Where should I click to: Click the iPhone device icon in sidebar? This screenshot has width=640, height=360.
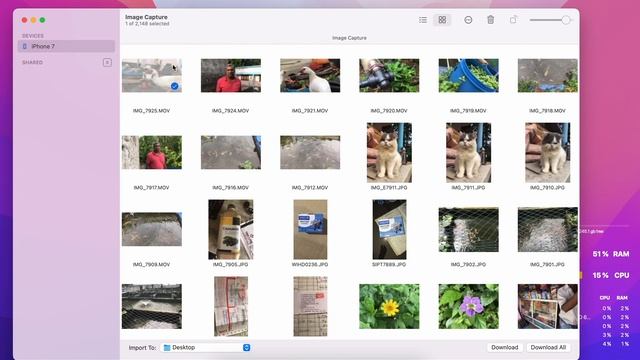coord(24,47)
